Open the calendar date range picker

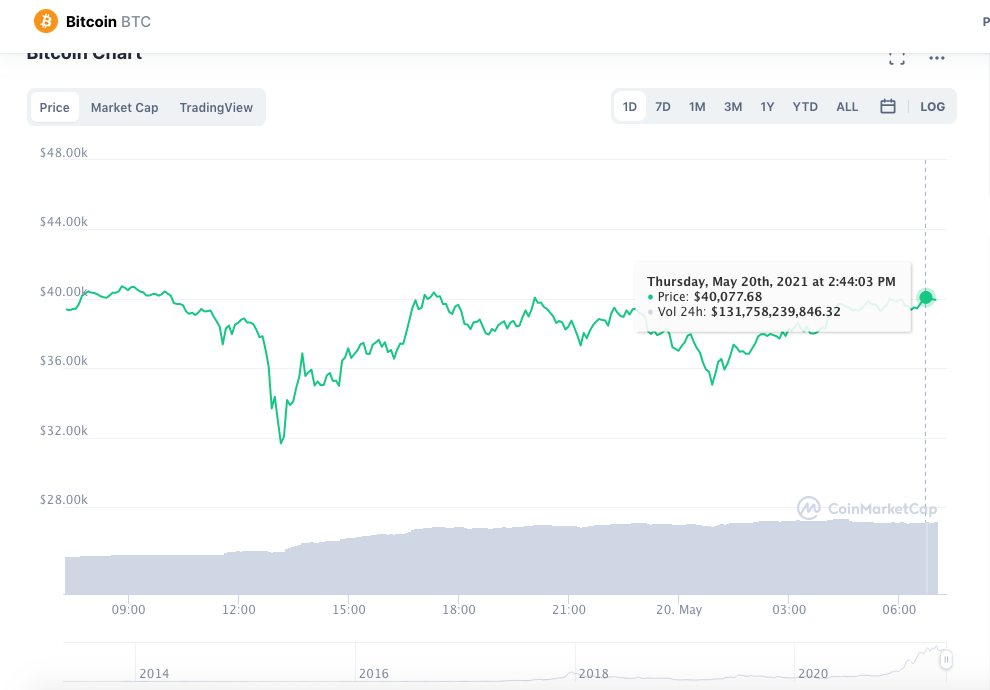(888, 106)
